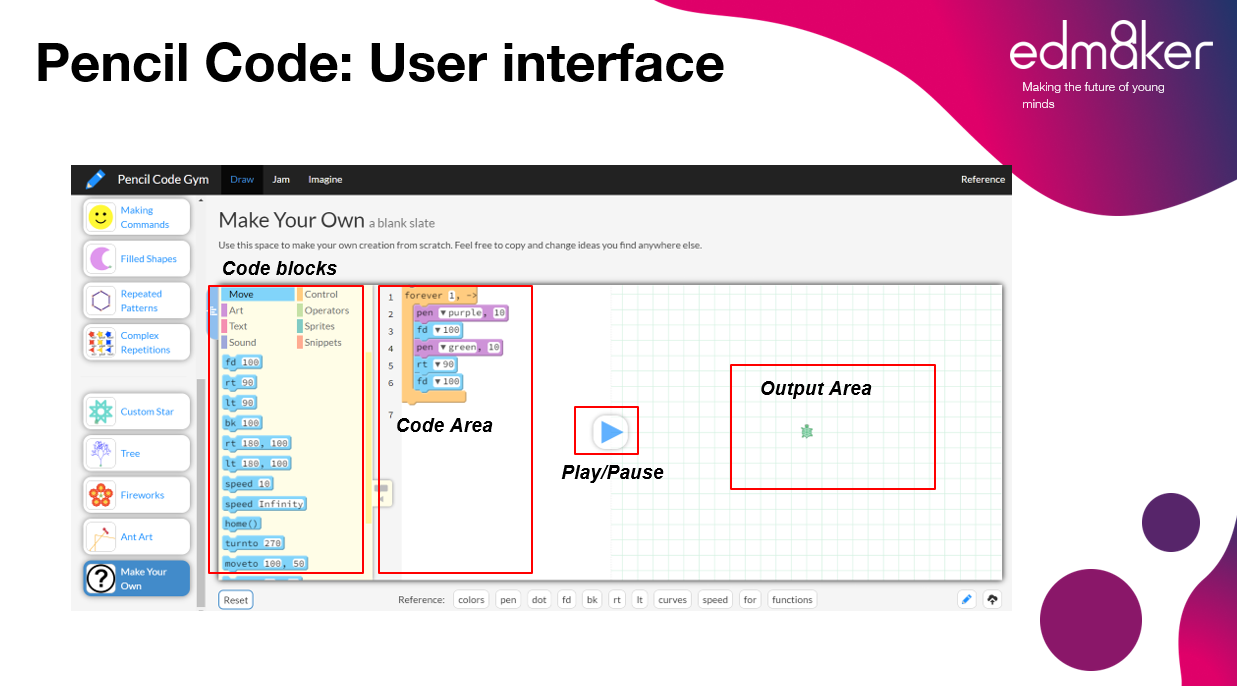
Task: Click the bk 100 palette block
Action: point(242,423)
